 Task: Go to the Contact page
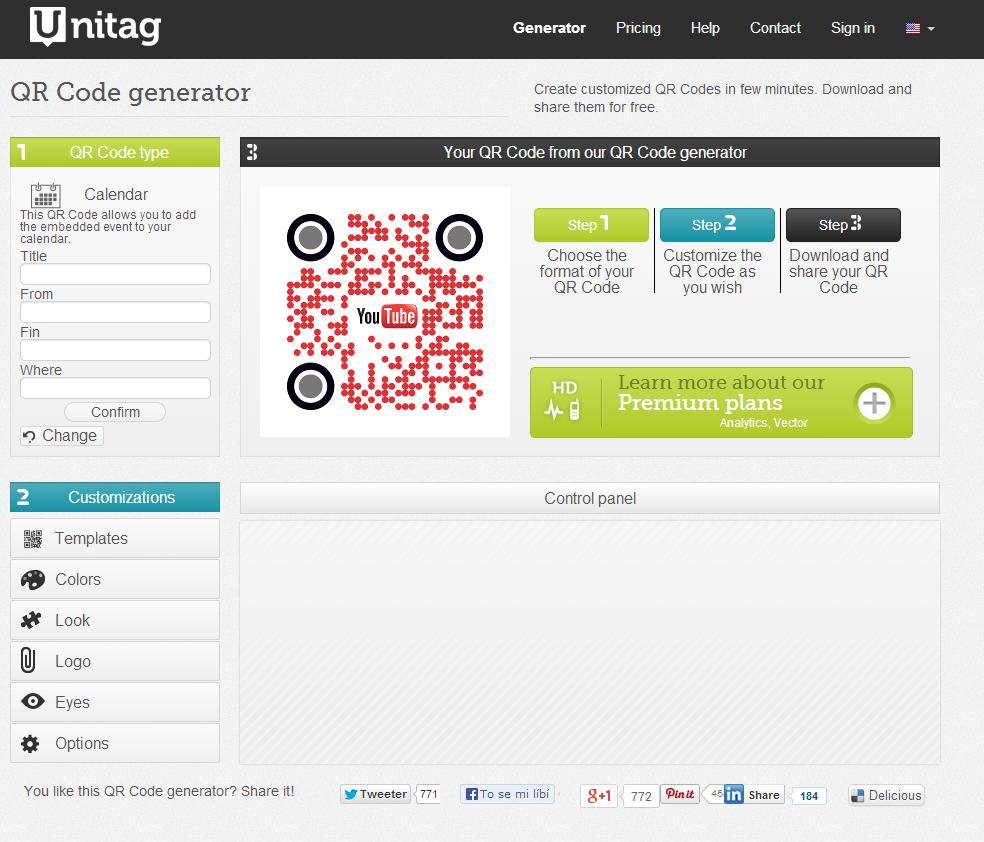[x=775, y=28]
